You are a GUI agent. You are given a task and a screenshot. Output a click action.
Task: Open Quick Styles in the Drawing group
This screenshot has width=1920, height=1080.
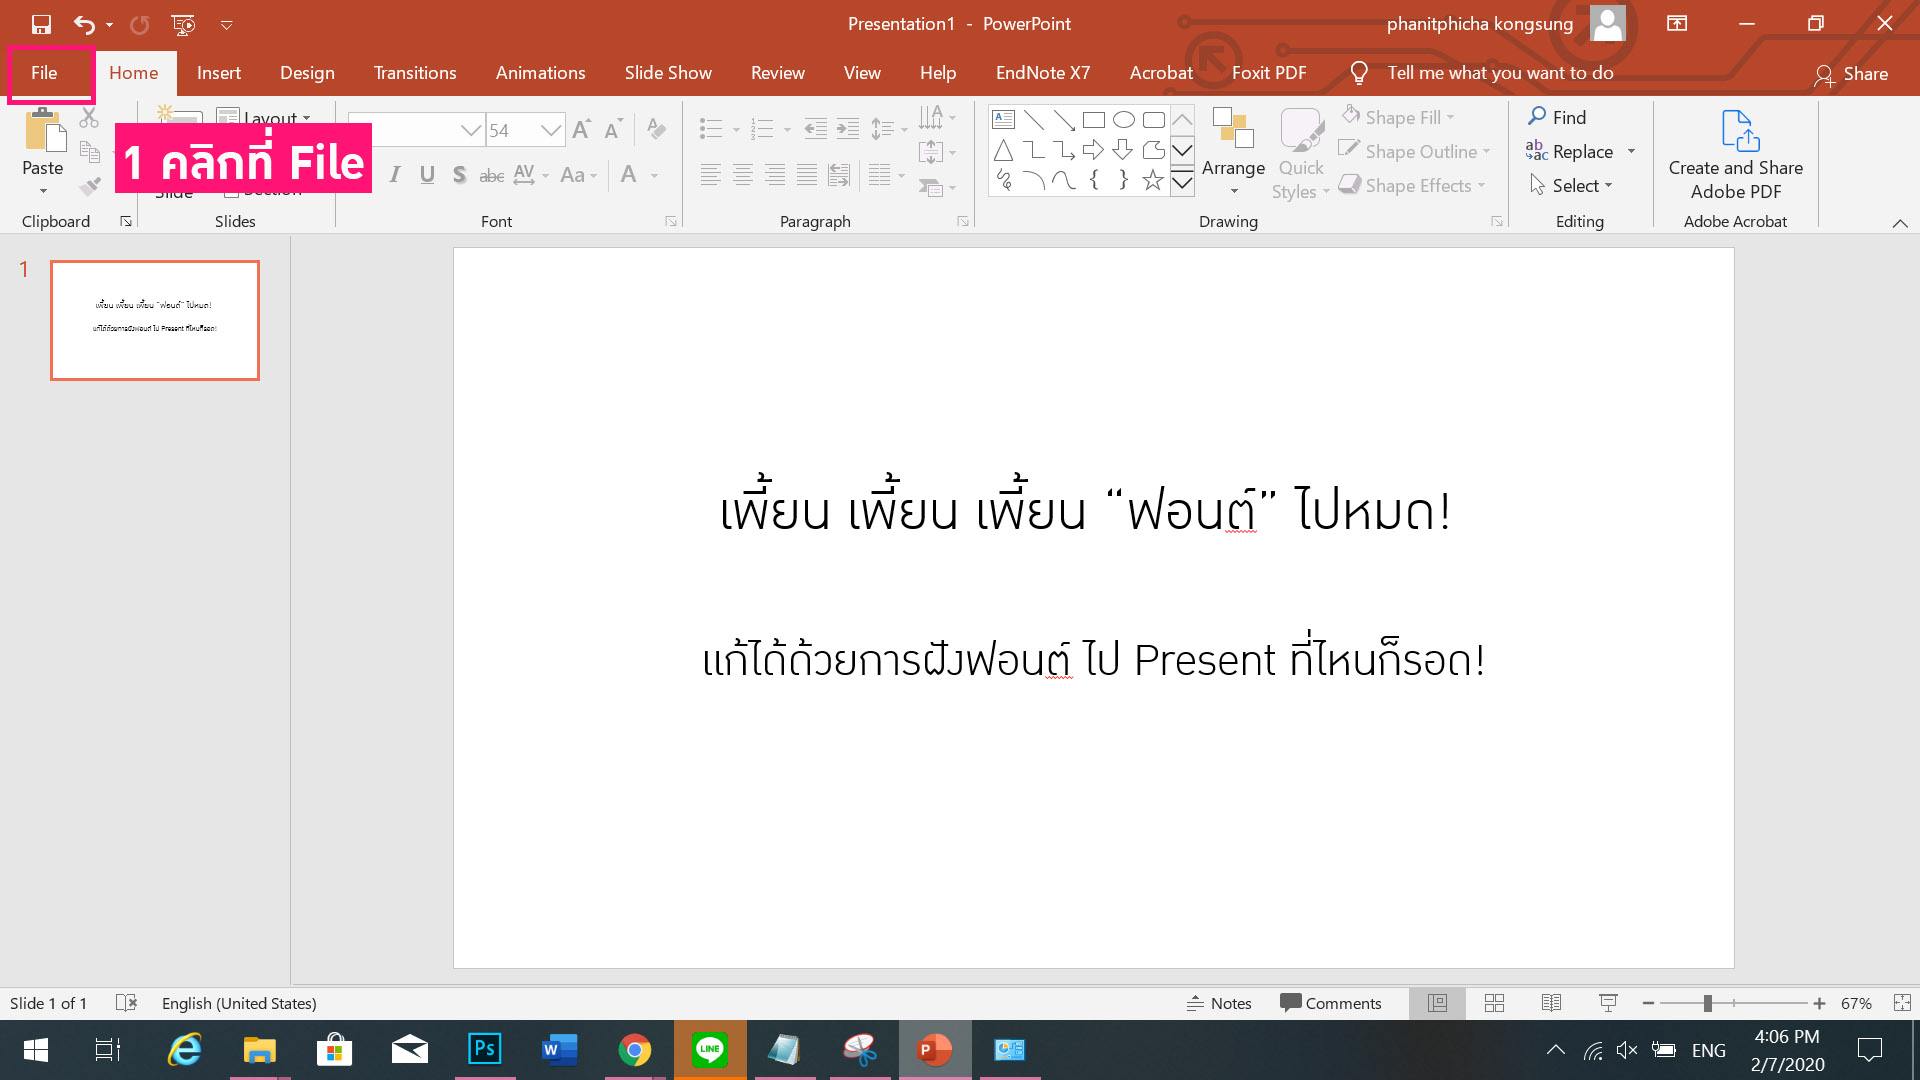[x=1299, y=152]
